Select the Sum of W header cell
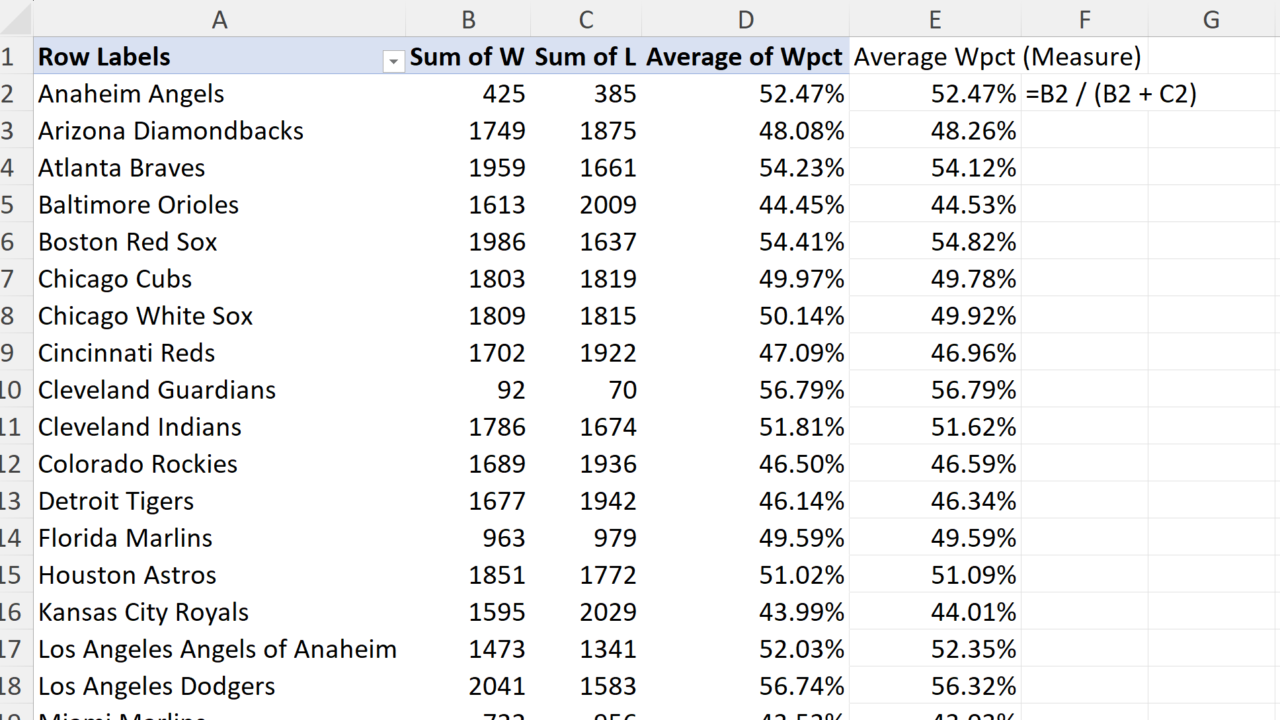 (x=467, y=57)
